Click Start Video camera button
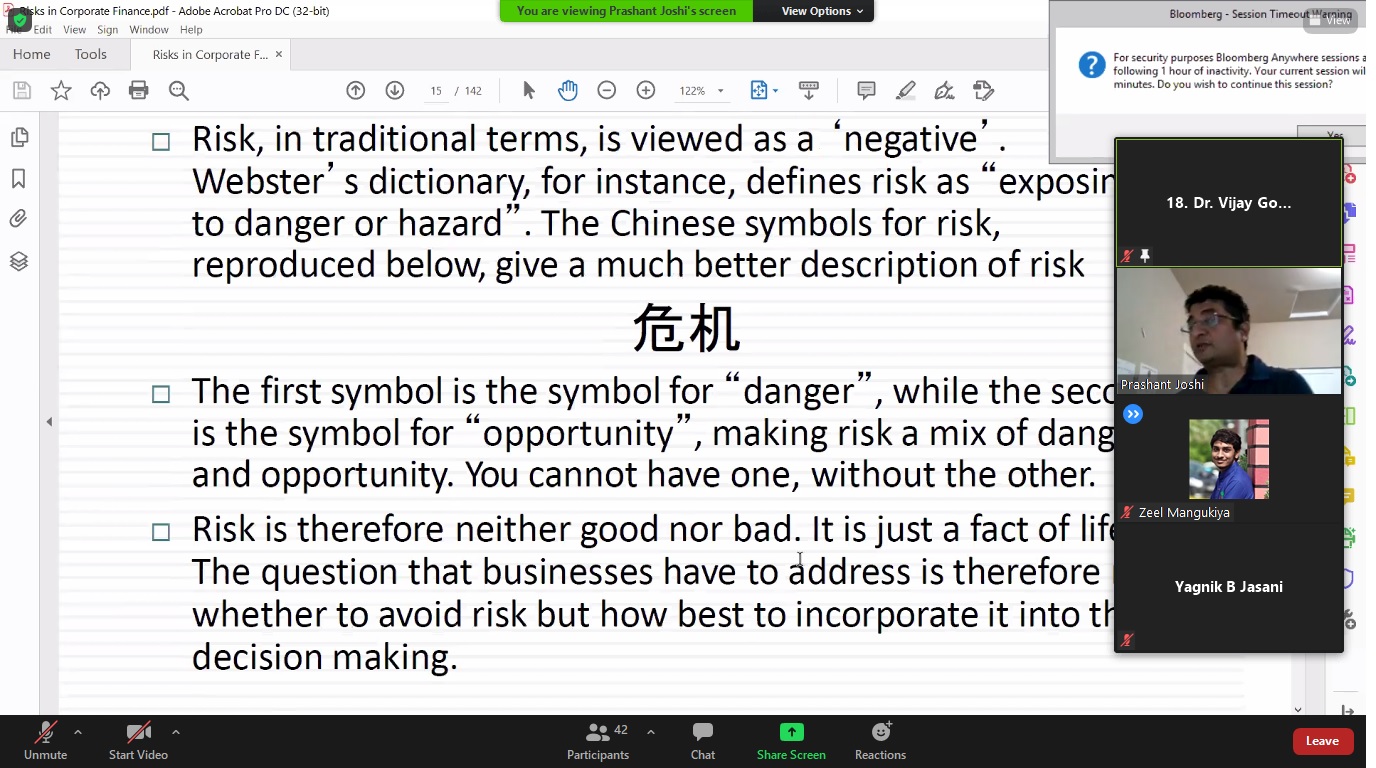The width and height of the screenshot is (1376, 768). pyautogui.click(x=138, y=742)
